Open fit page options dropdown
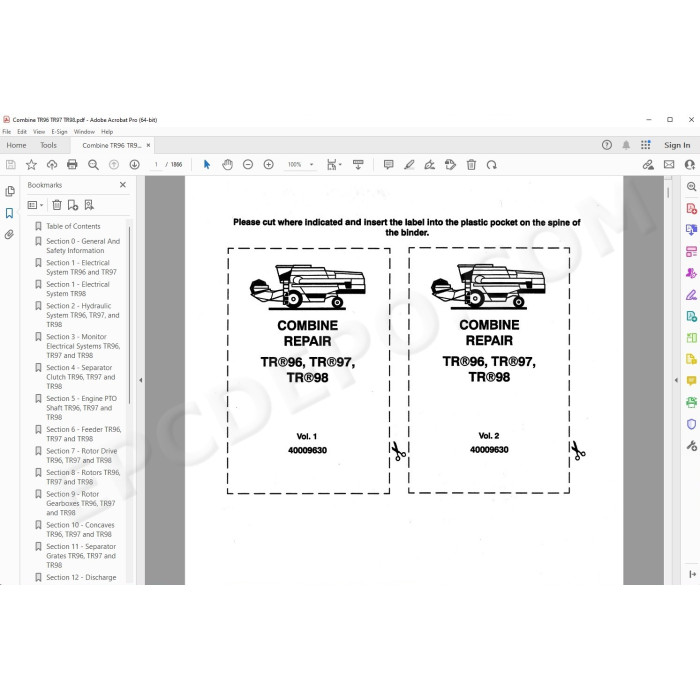This screenshot has height=700, width=700. [x=333, y=165]
